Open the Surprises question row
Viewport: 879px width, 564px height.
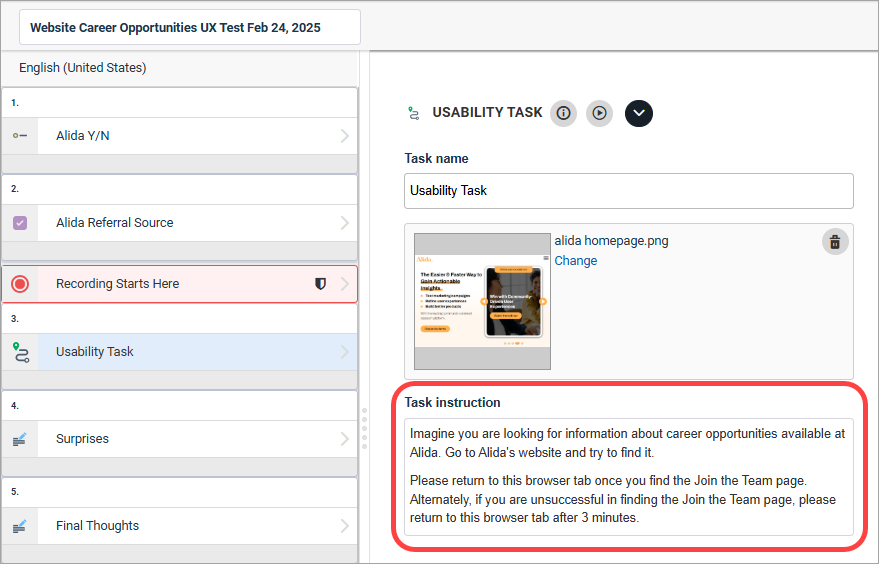(179, 439)
